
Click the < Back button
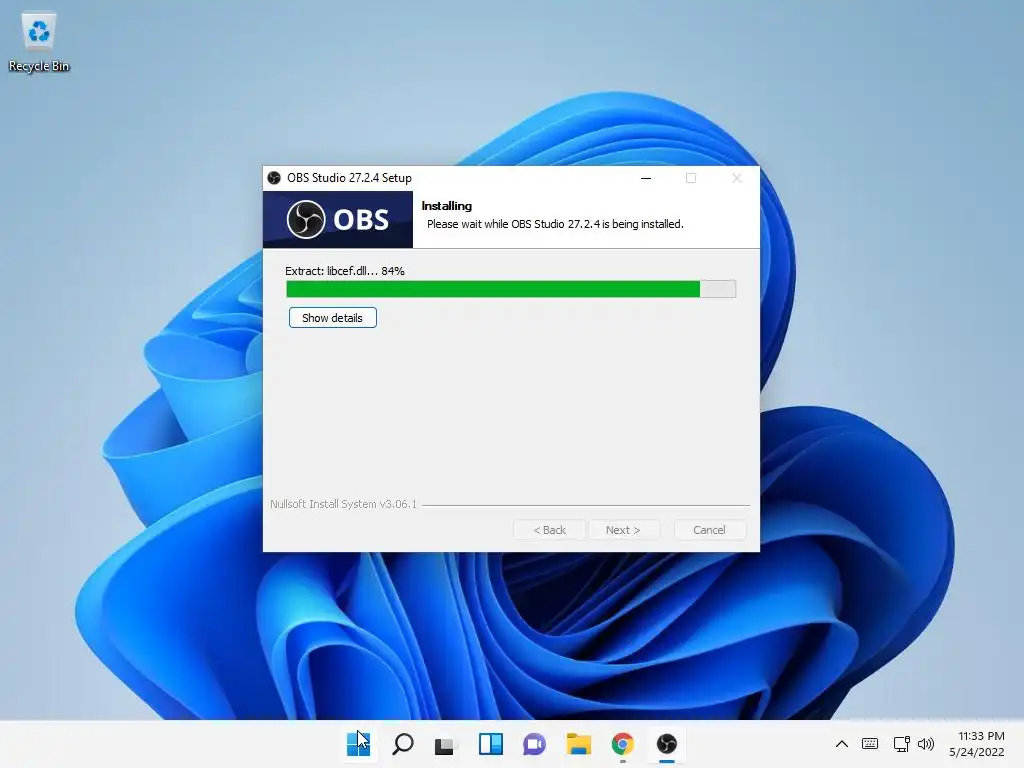tap(549, 530)
